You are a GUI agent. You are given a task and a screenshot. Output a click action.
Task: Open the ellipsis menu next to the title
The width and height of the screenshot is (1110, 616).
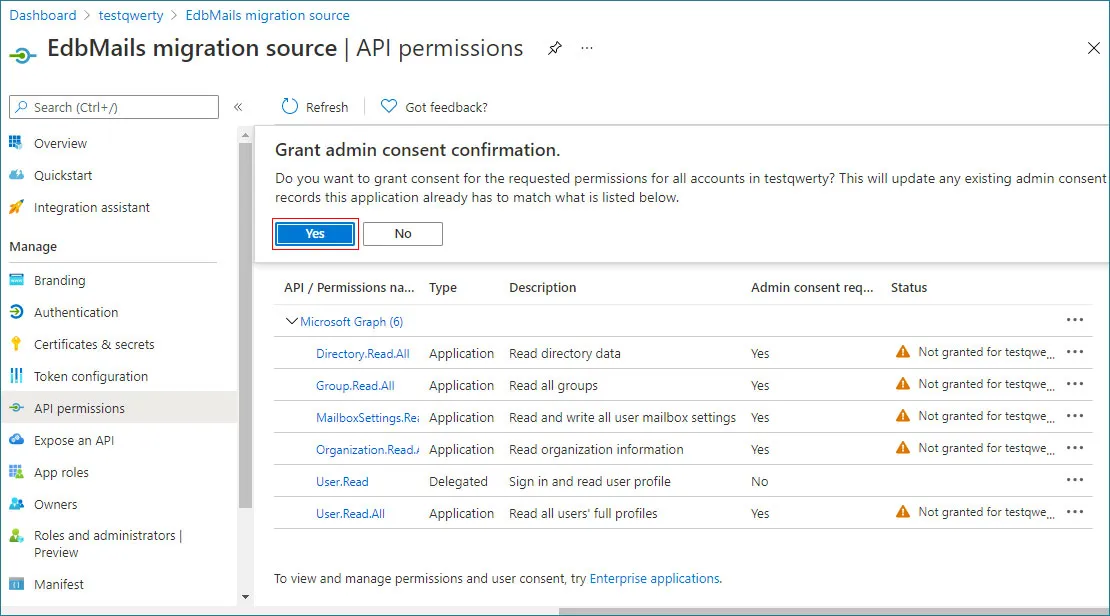click(587, 48)
